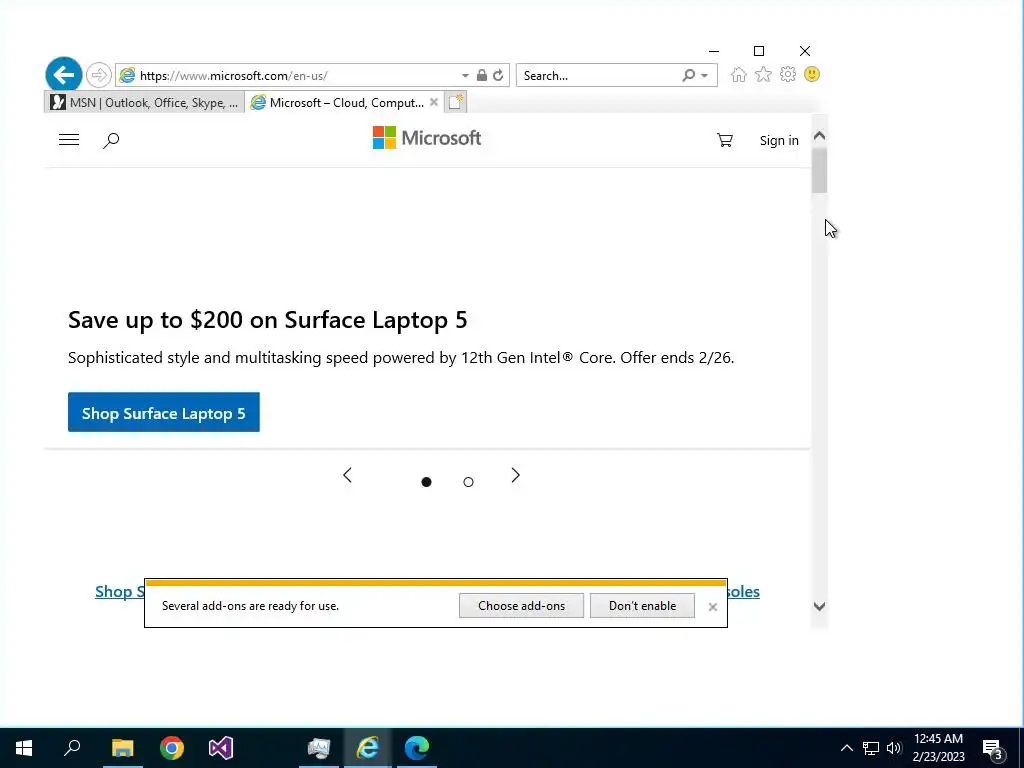
Task: Dismiss the add-ons notification bar
Action: tap(713, 607)
